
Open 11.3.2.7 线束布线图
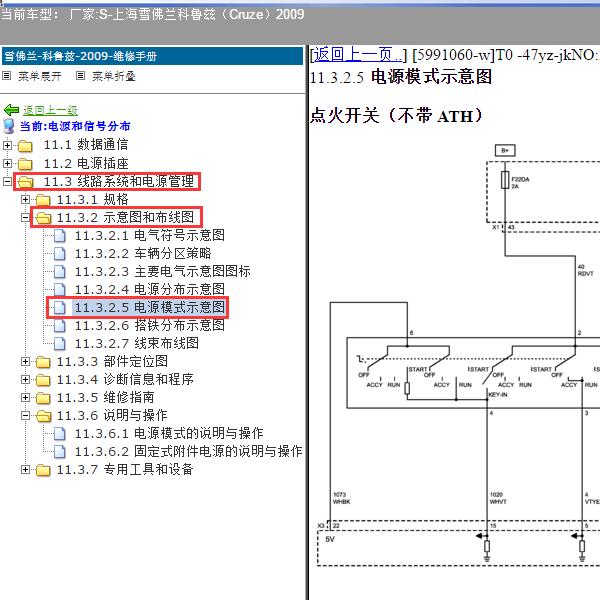point(137,343)
